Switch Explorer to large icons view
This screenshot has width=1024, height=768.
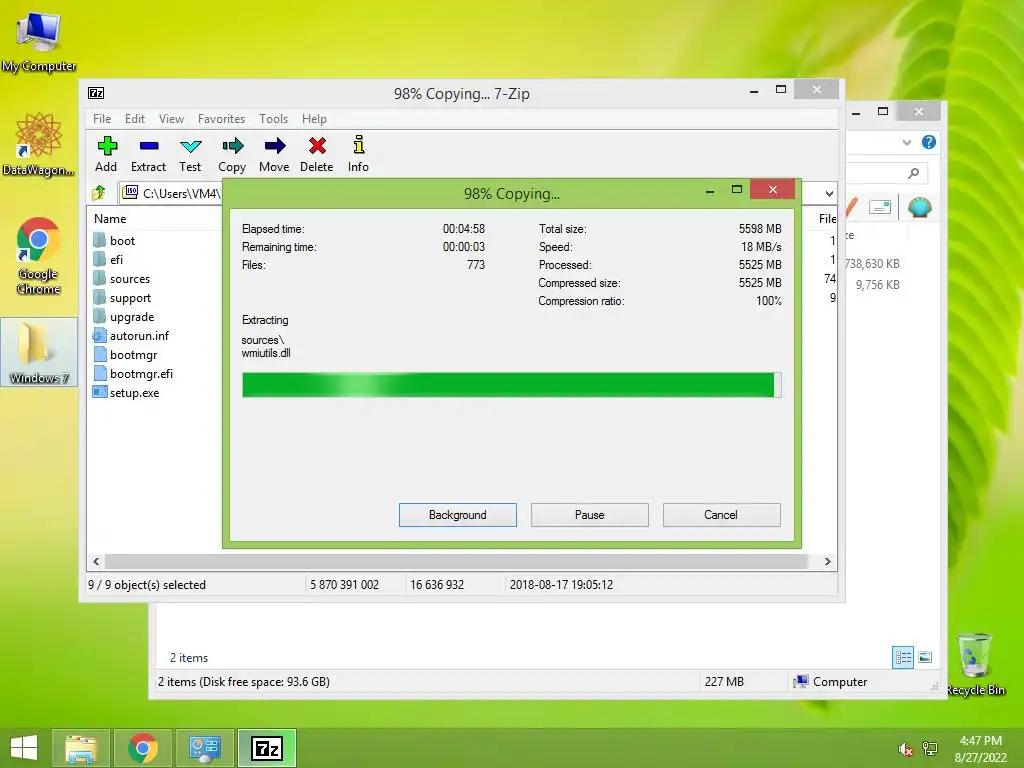click(925, 657)
